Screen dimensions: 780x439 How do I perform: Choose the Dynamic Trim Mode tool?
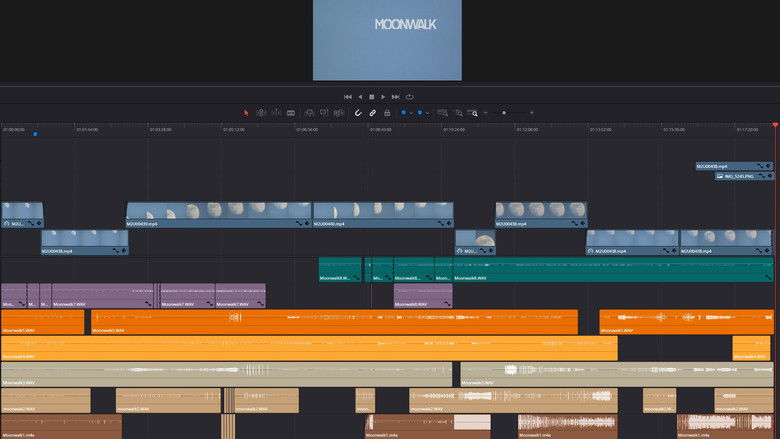(x=276, y=113)
